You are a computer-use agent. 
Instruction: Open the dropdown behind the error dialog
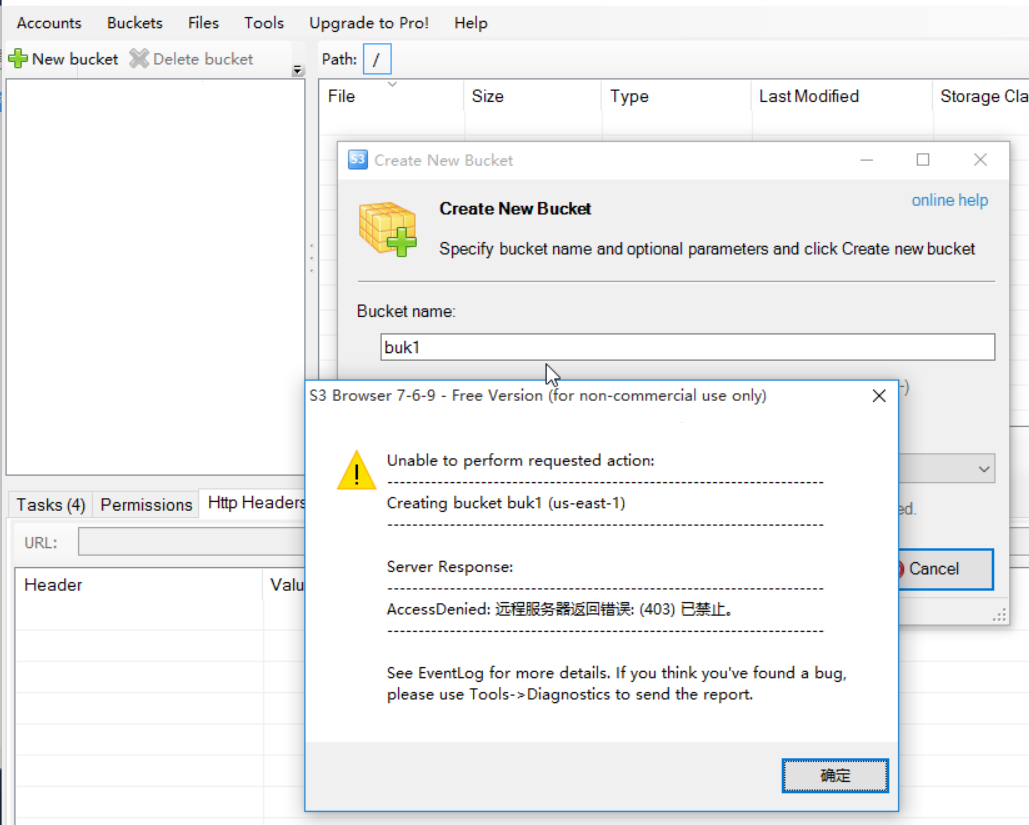click(984, 469)
